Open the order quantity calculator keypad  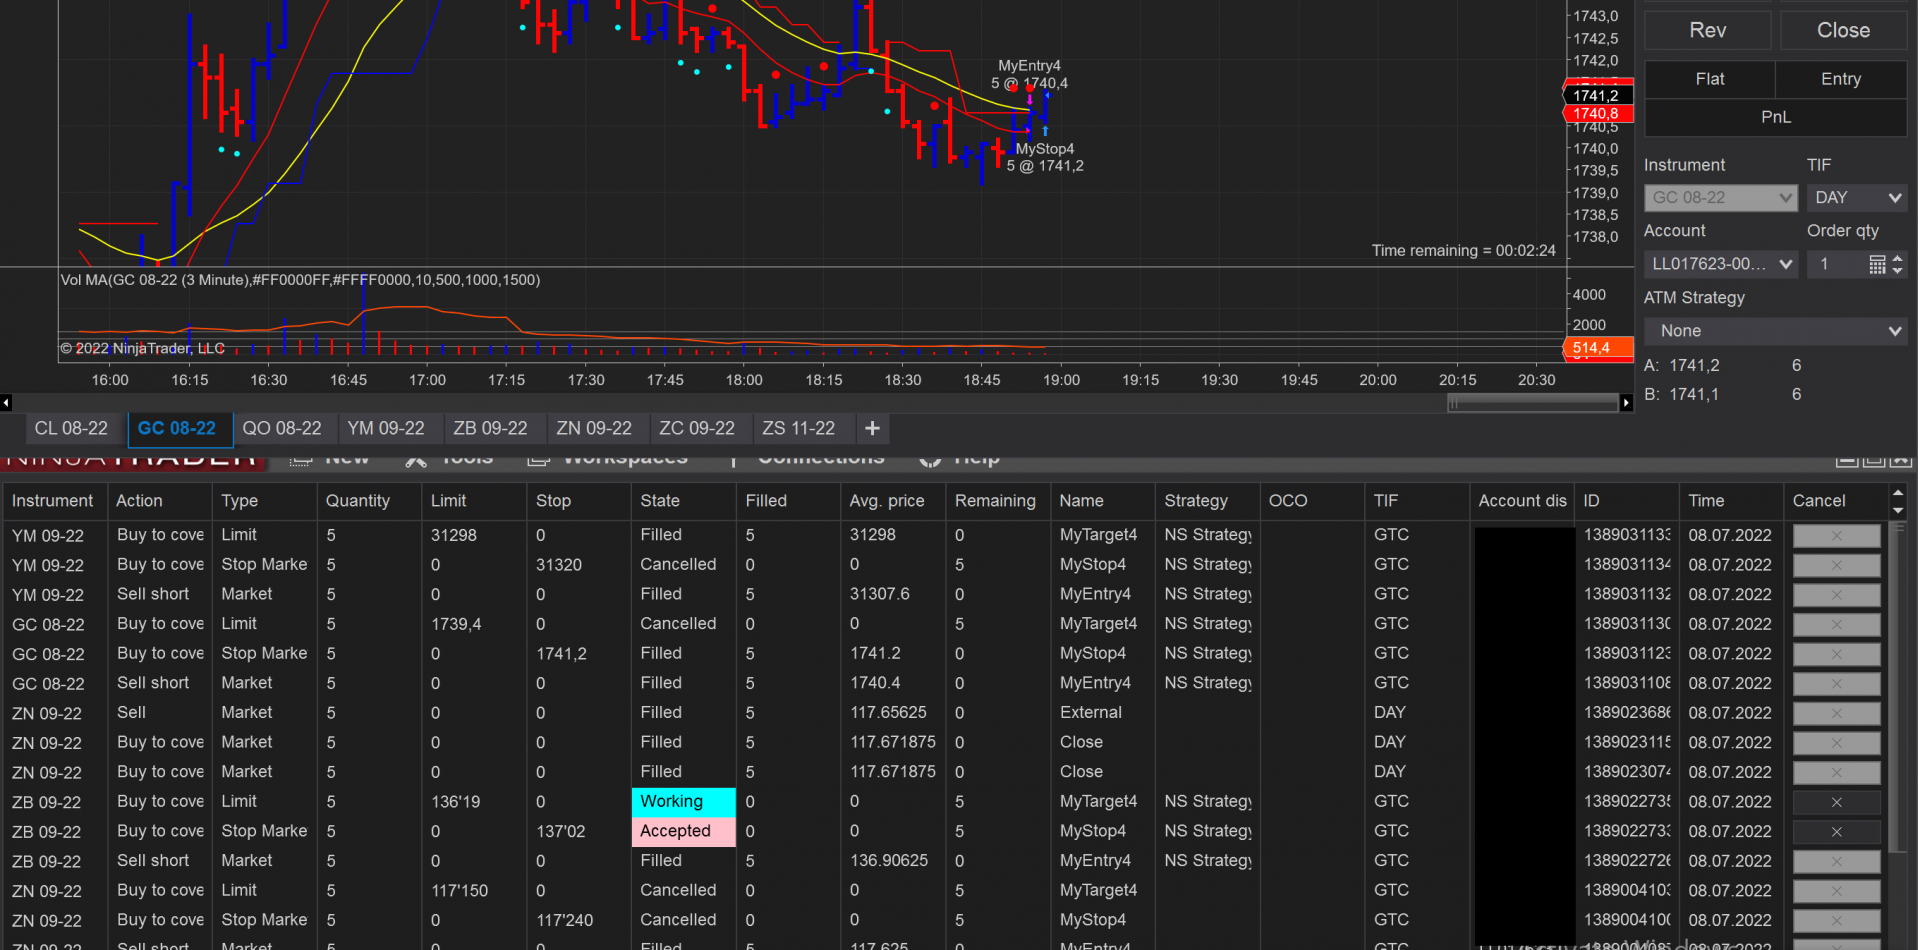(x=1877, y=264)
